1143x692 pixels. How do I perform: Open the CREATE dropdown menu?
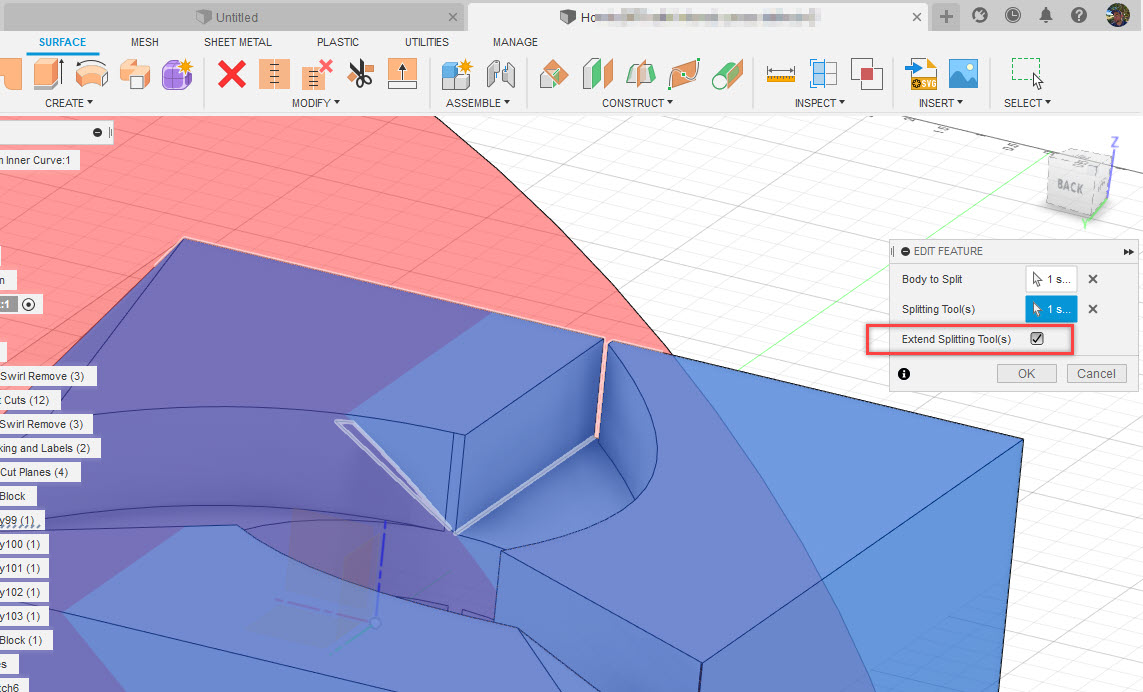(x=68, y=103)
